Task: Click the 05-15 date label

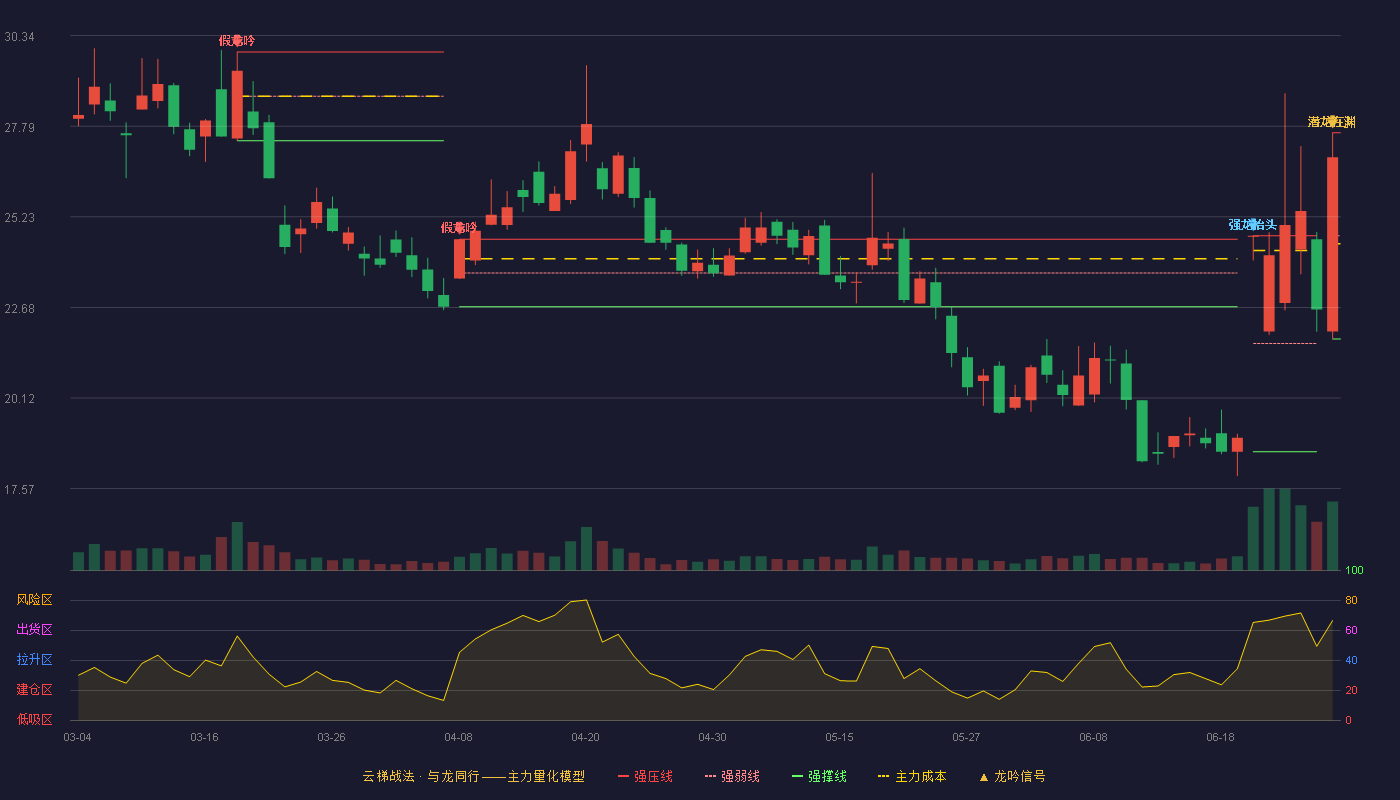Action: (x=839, y=737)
